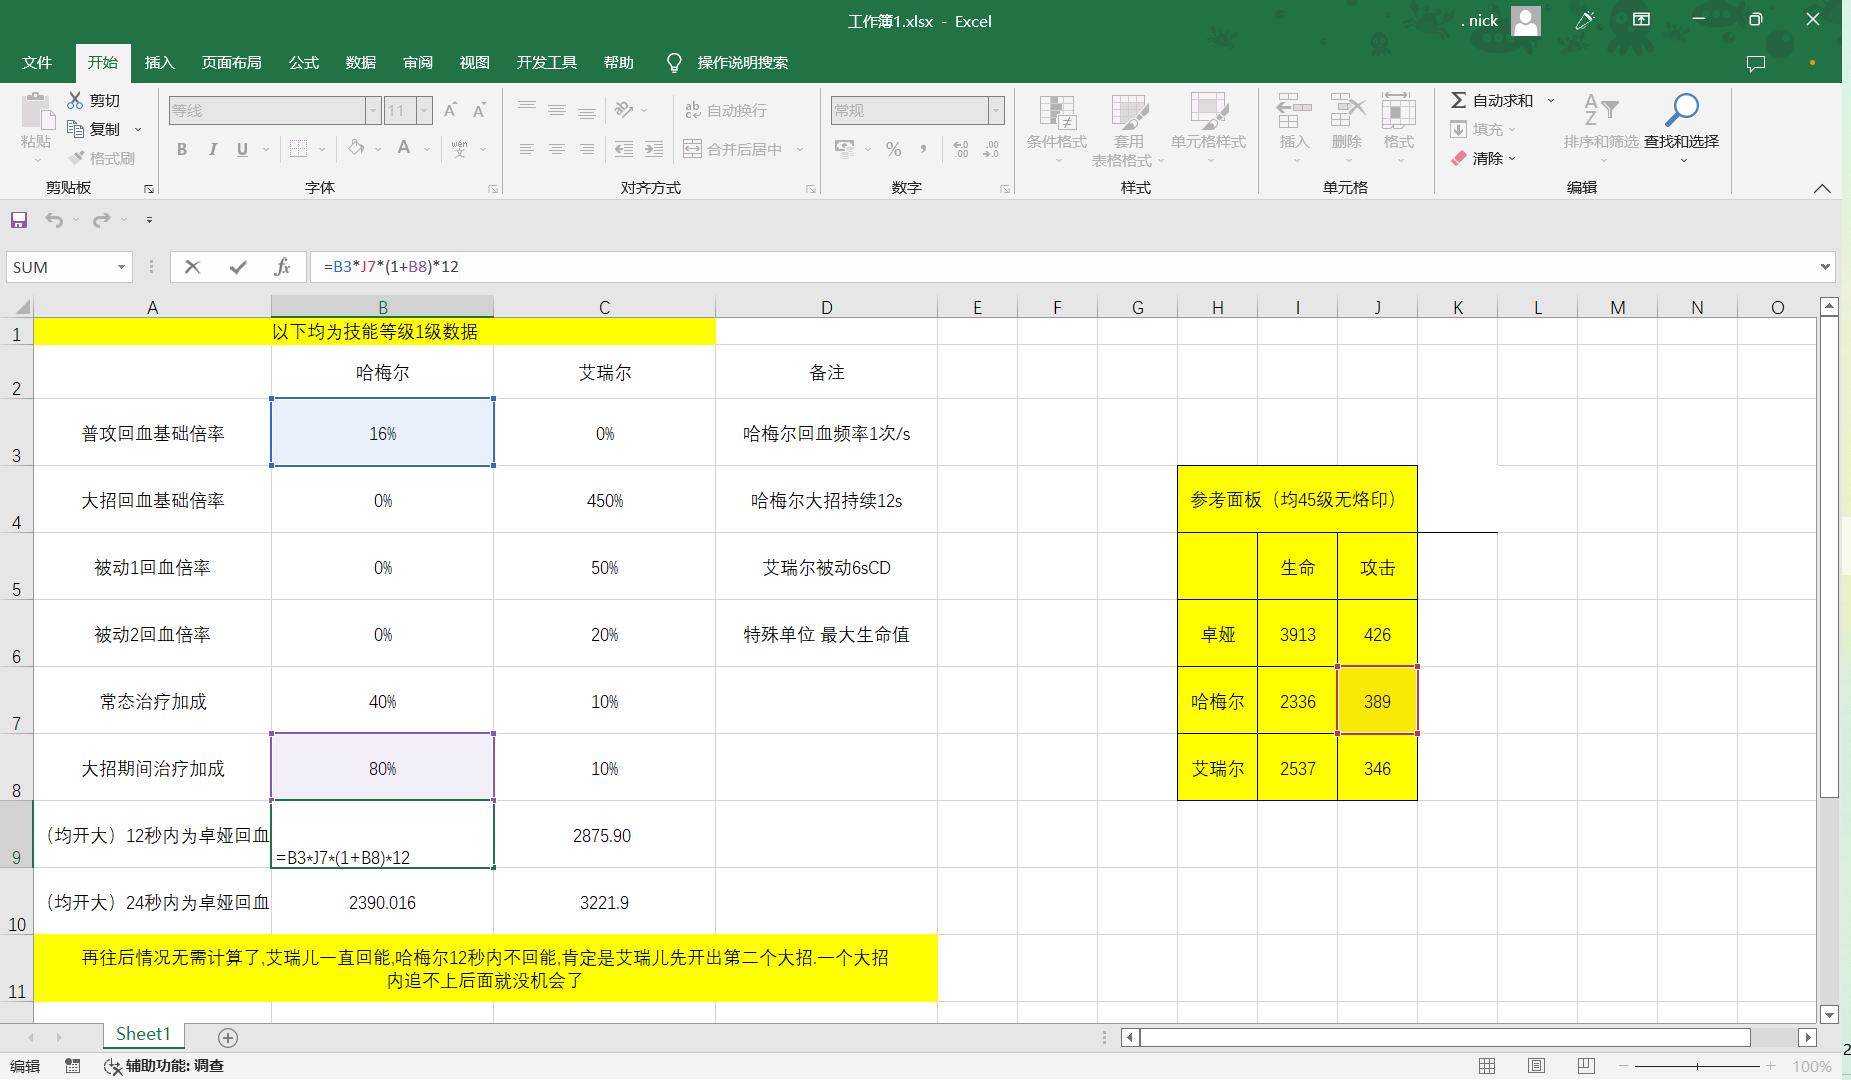Click the Find and Select magnifier icon
This screenshot has height=1080, width=1851.
[1682, 110]
